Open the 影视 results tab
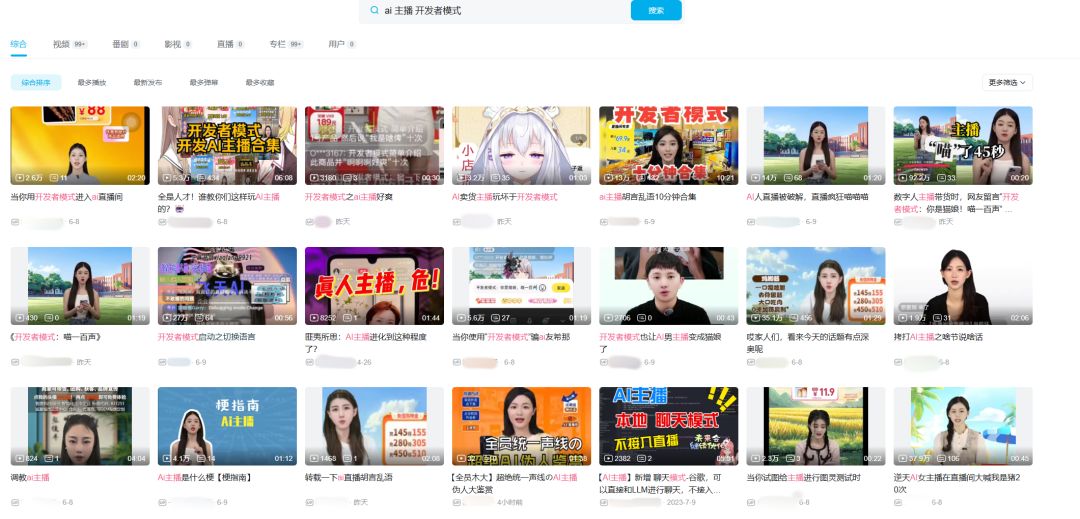1080x519 pixels. (x=178, y=44)
